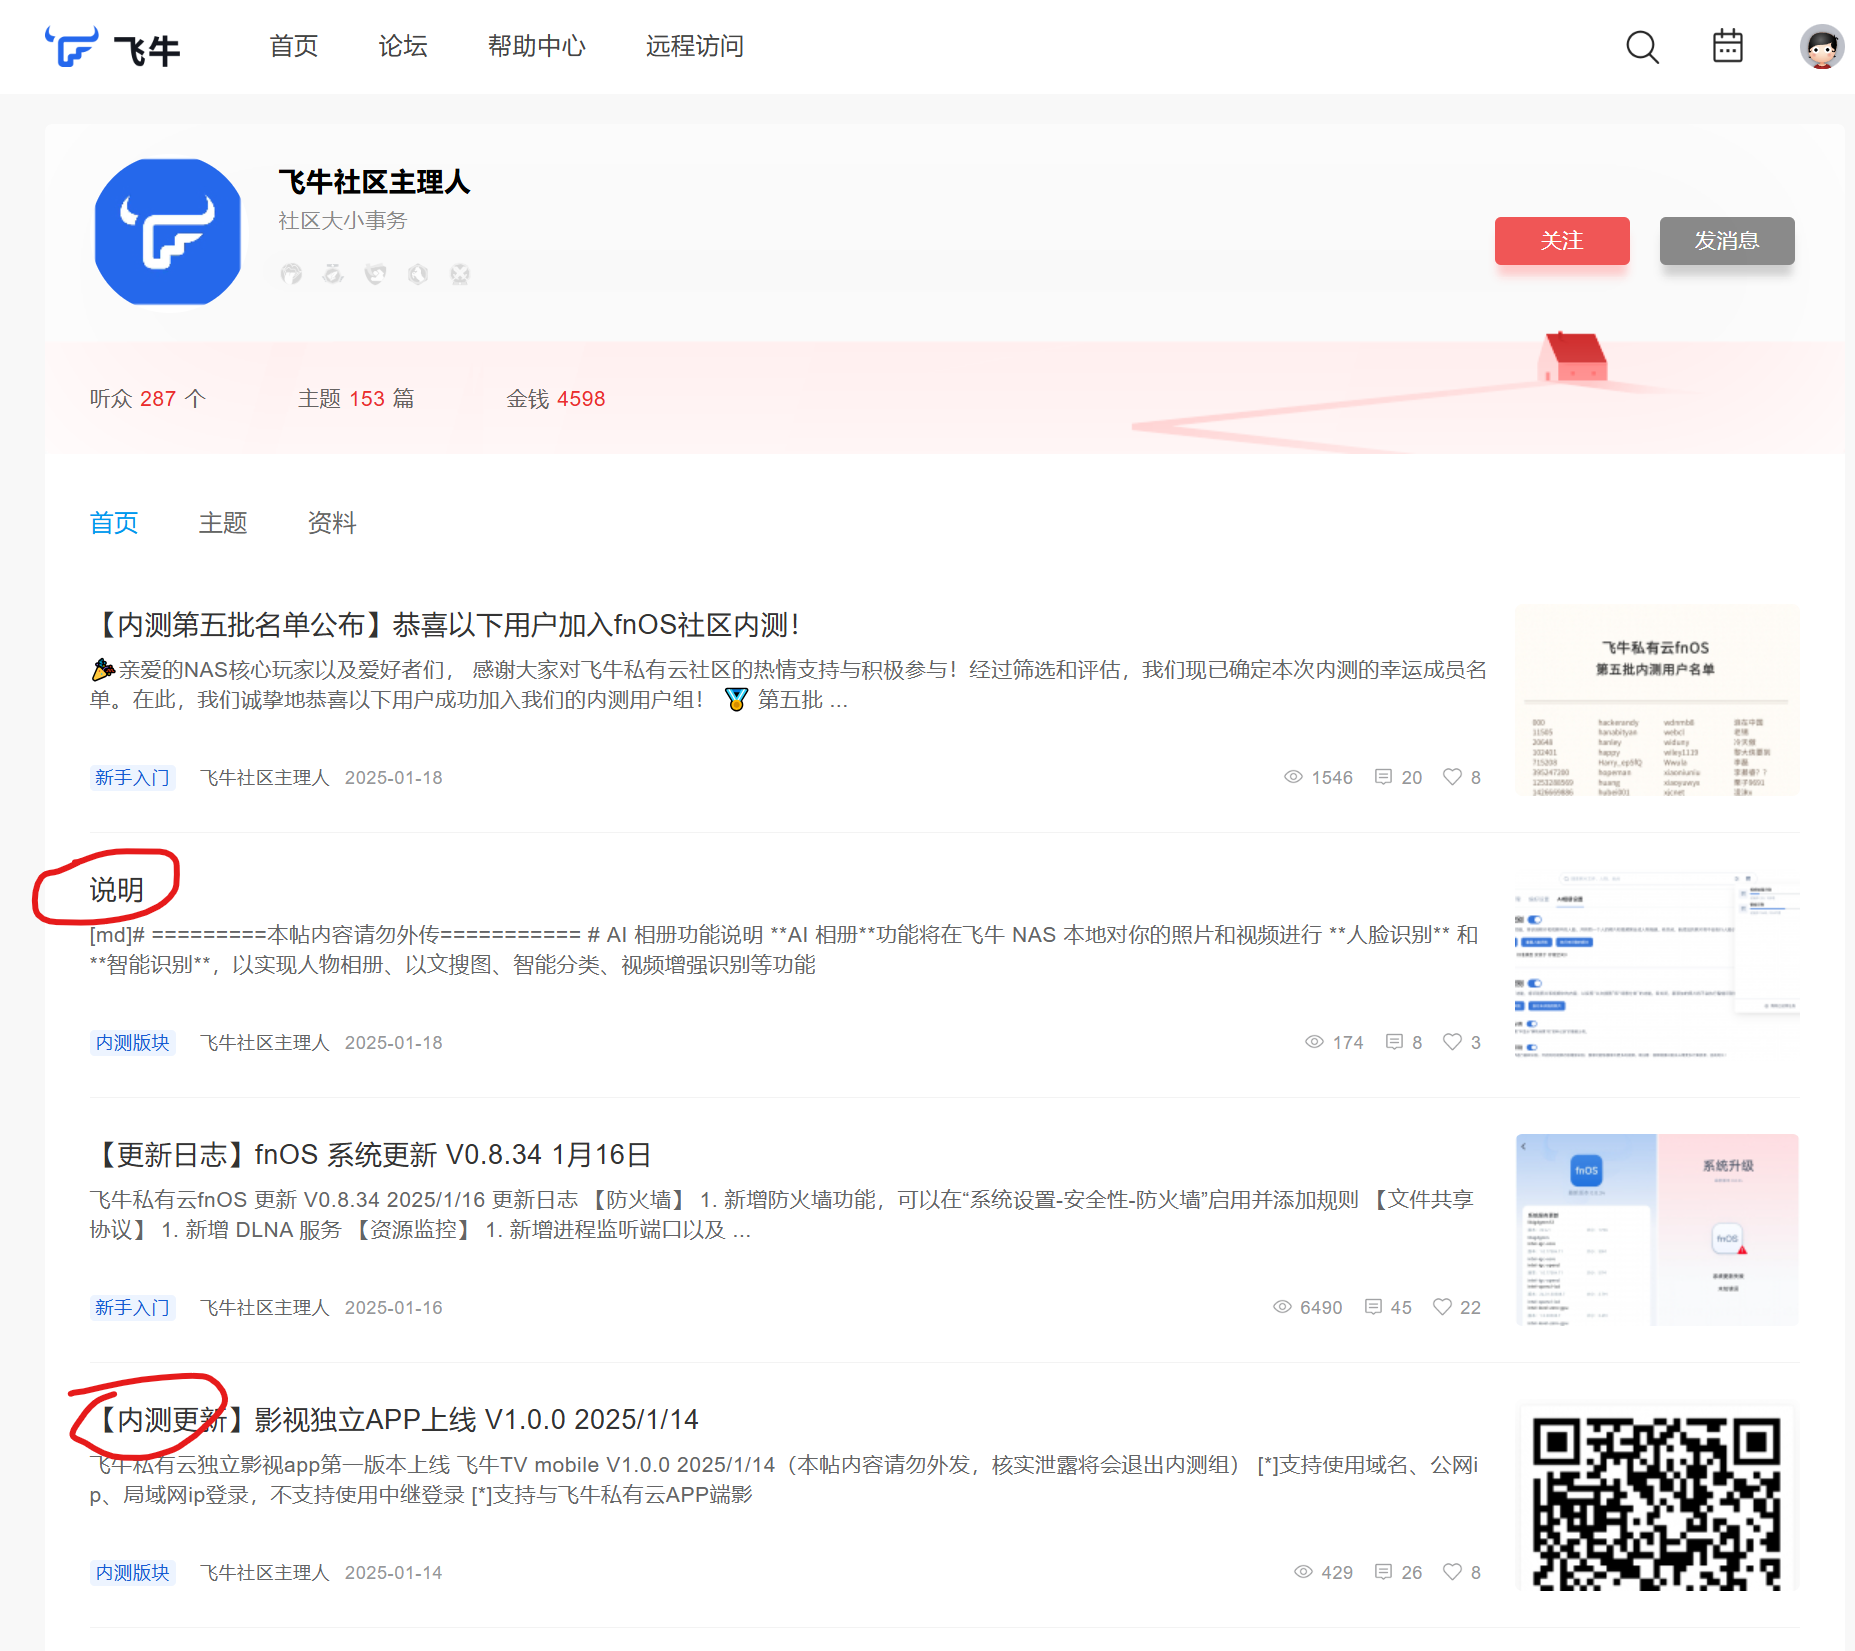Click the views eye icon beside 1546
1855x1651 pixels.
pos(1293,777)
